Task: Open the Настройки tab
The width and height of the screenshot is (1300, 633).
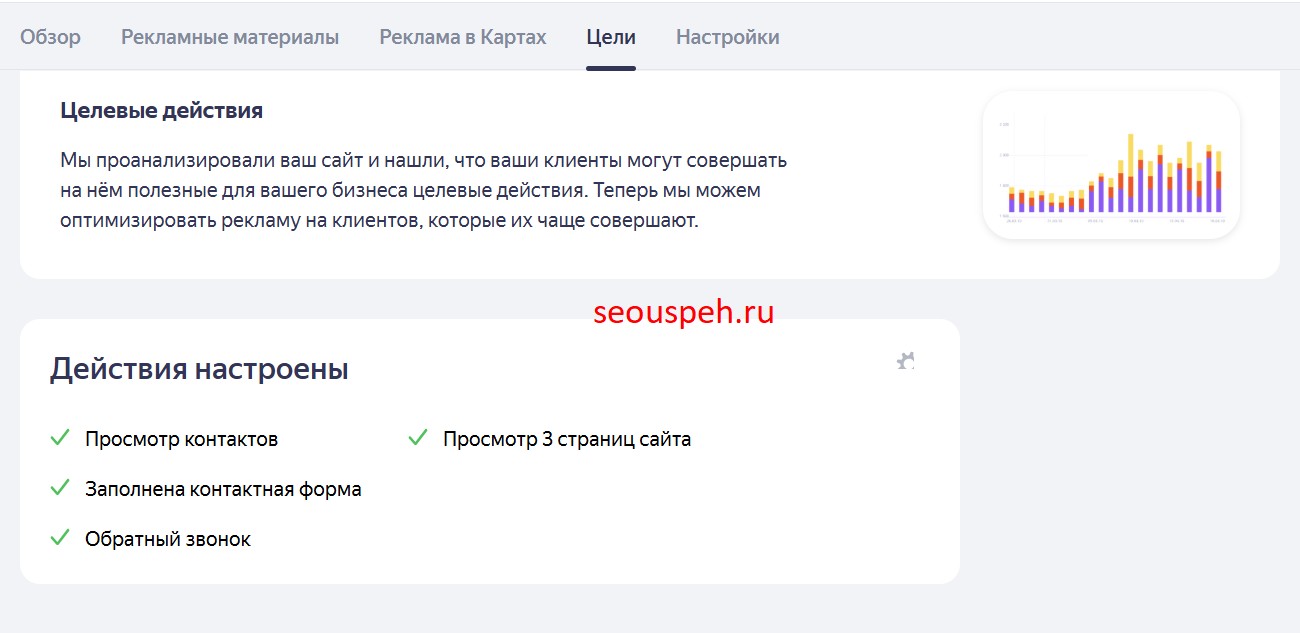Action: coord(728,37)
